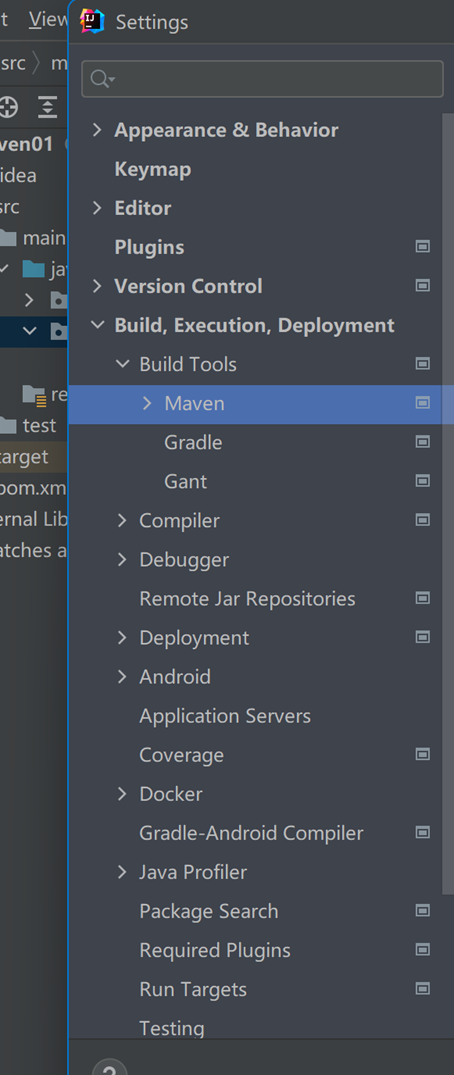The width and height of the screenshot is (454, 1075).
Task: Select the test folder in Project tree
Action: [39, 425]
